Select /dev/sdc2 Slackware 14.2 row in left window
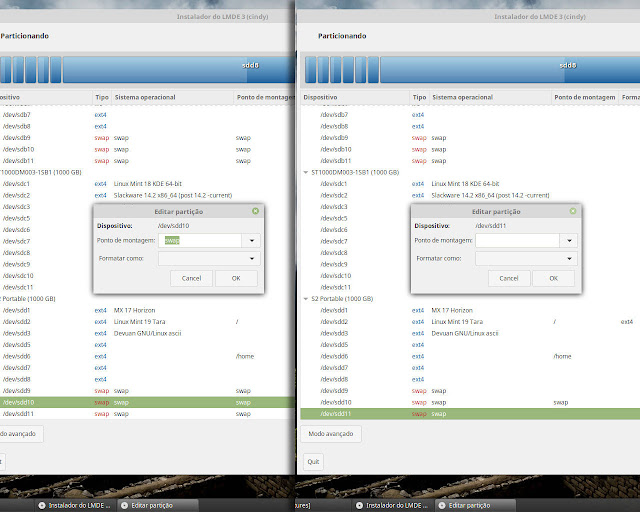The image size is (640, 512). pos(147,195)
